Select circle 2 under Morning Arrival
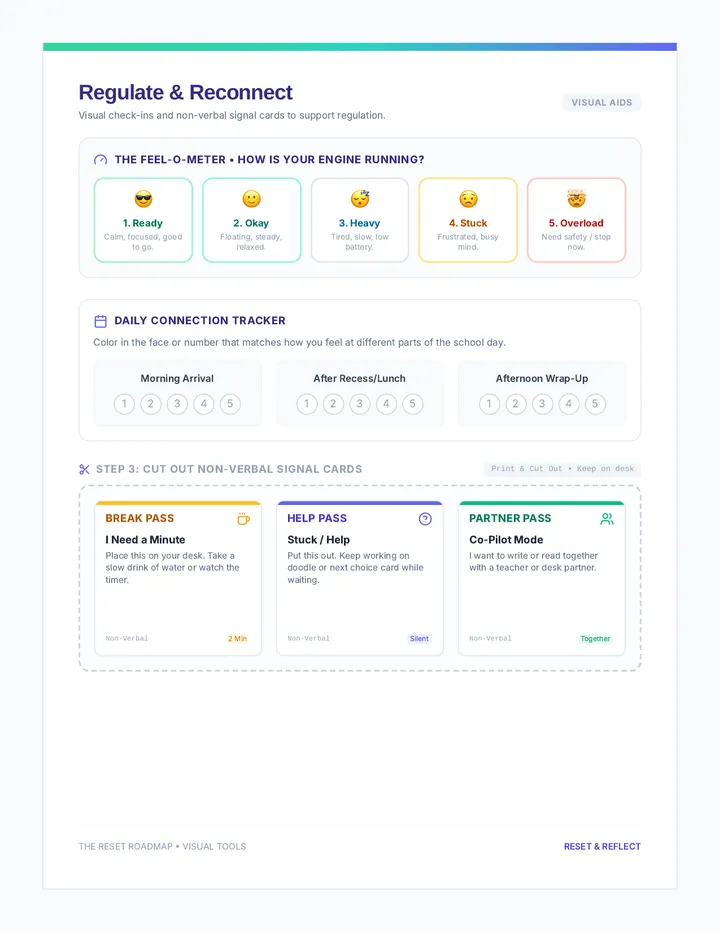The width and height of the screenshot is (720, 932). pos(151,404)
